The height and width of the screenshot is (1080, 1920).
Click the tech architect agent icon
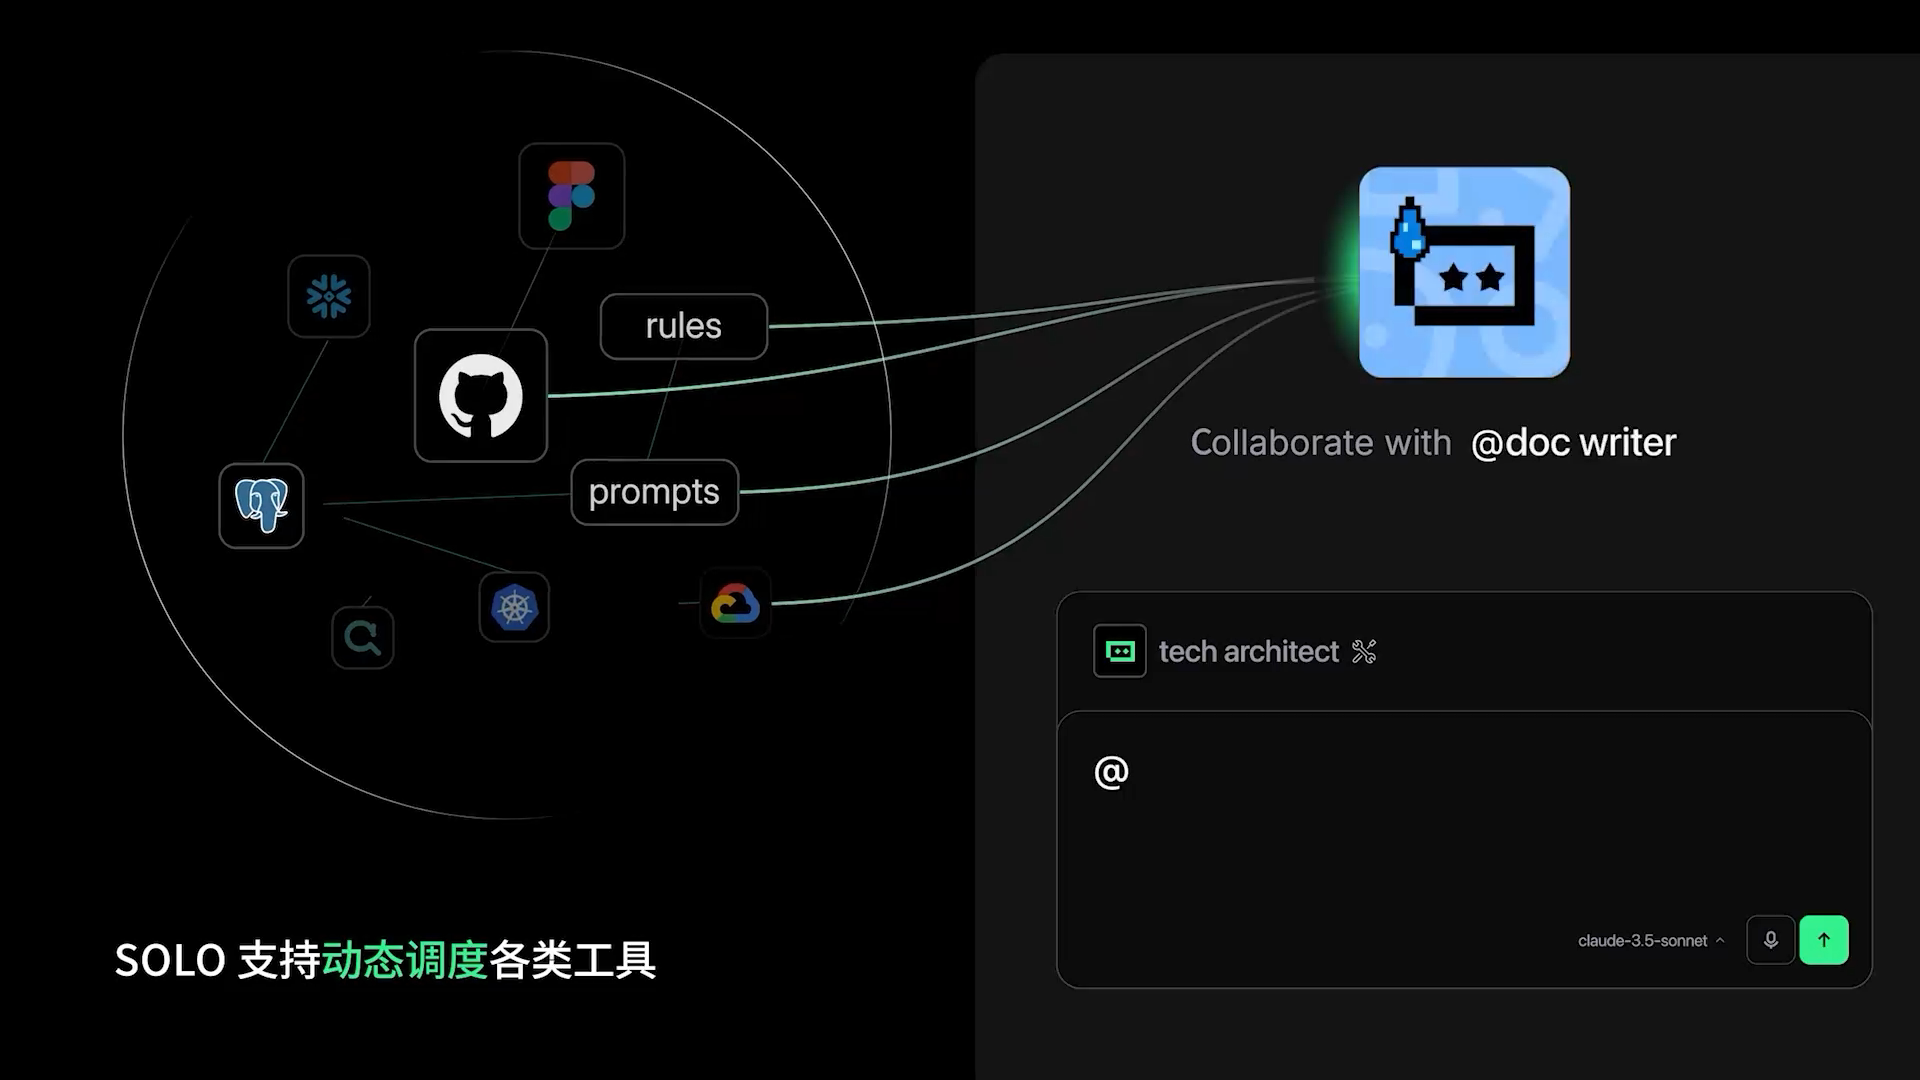click(1120, 651)
